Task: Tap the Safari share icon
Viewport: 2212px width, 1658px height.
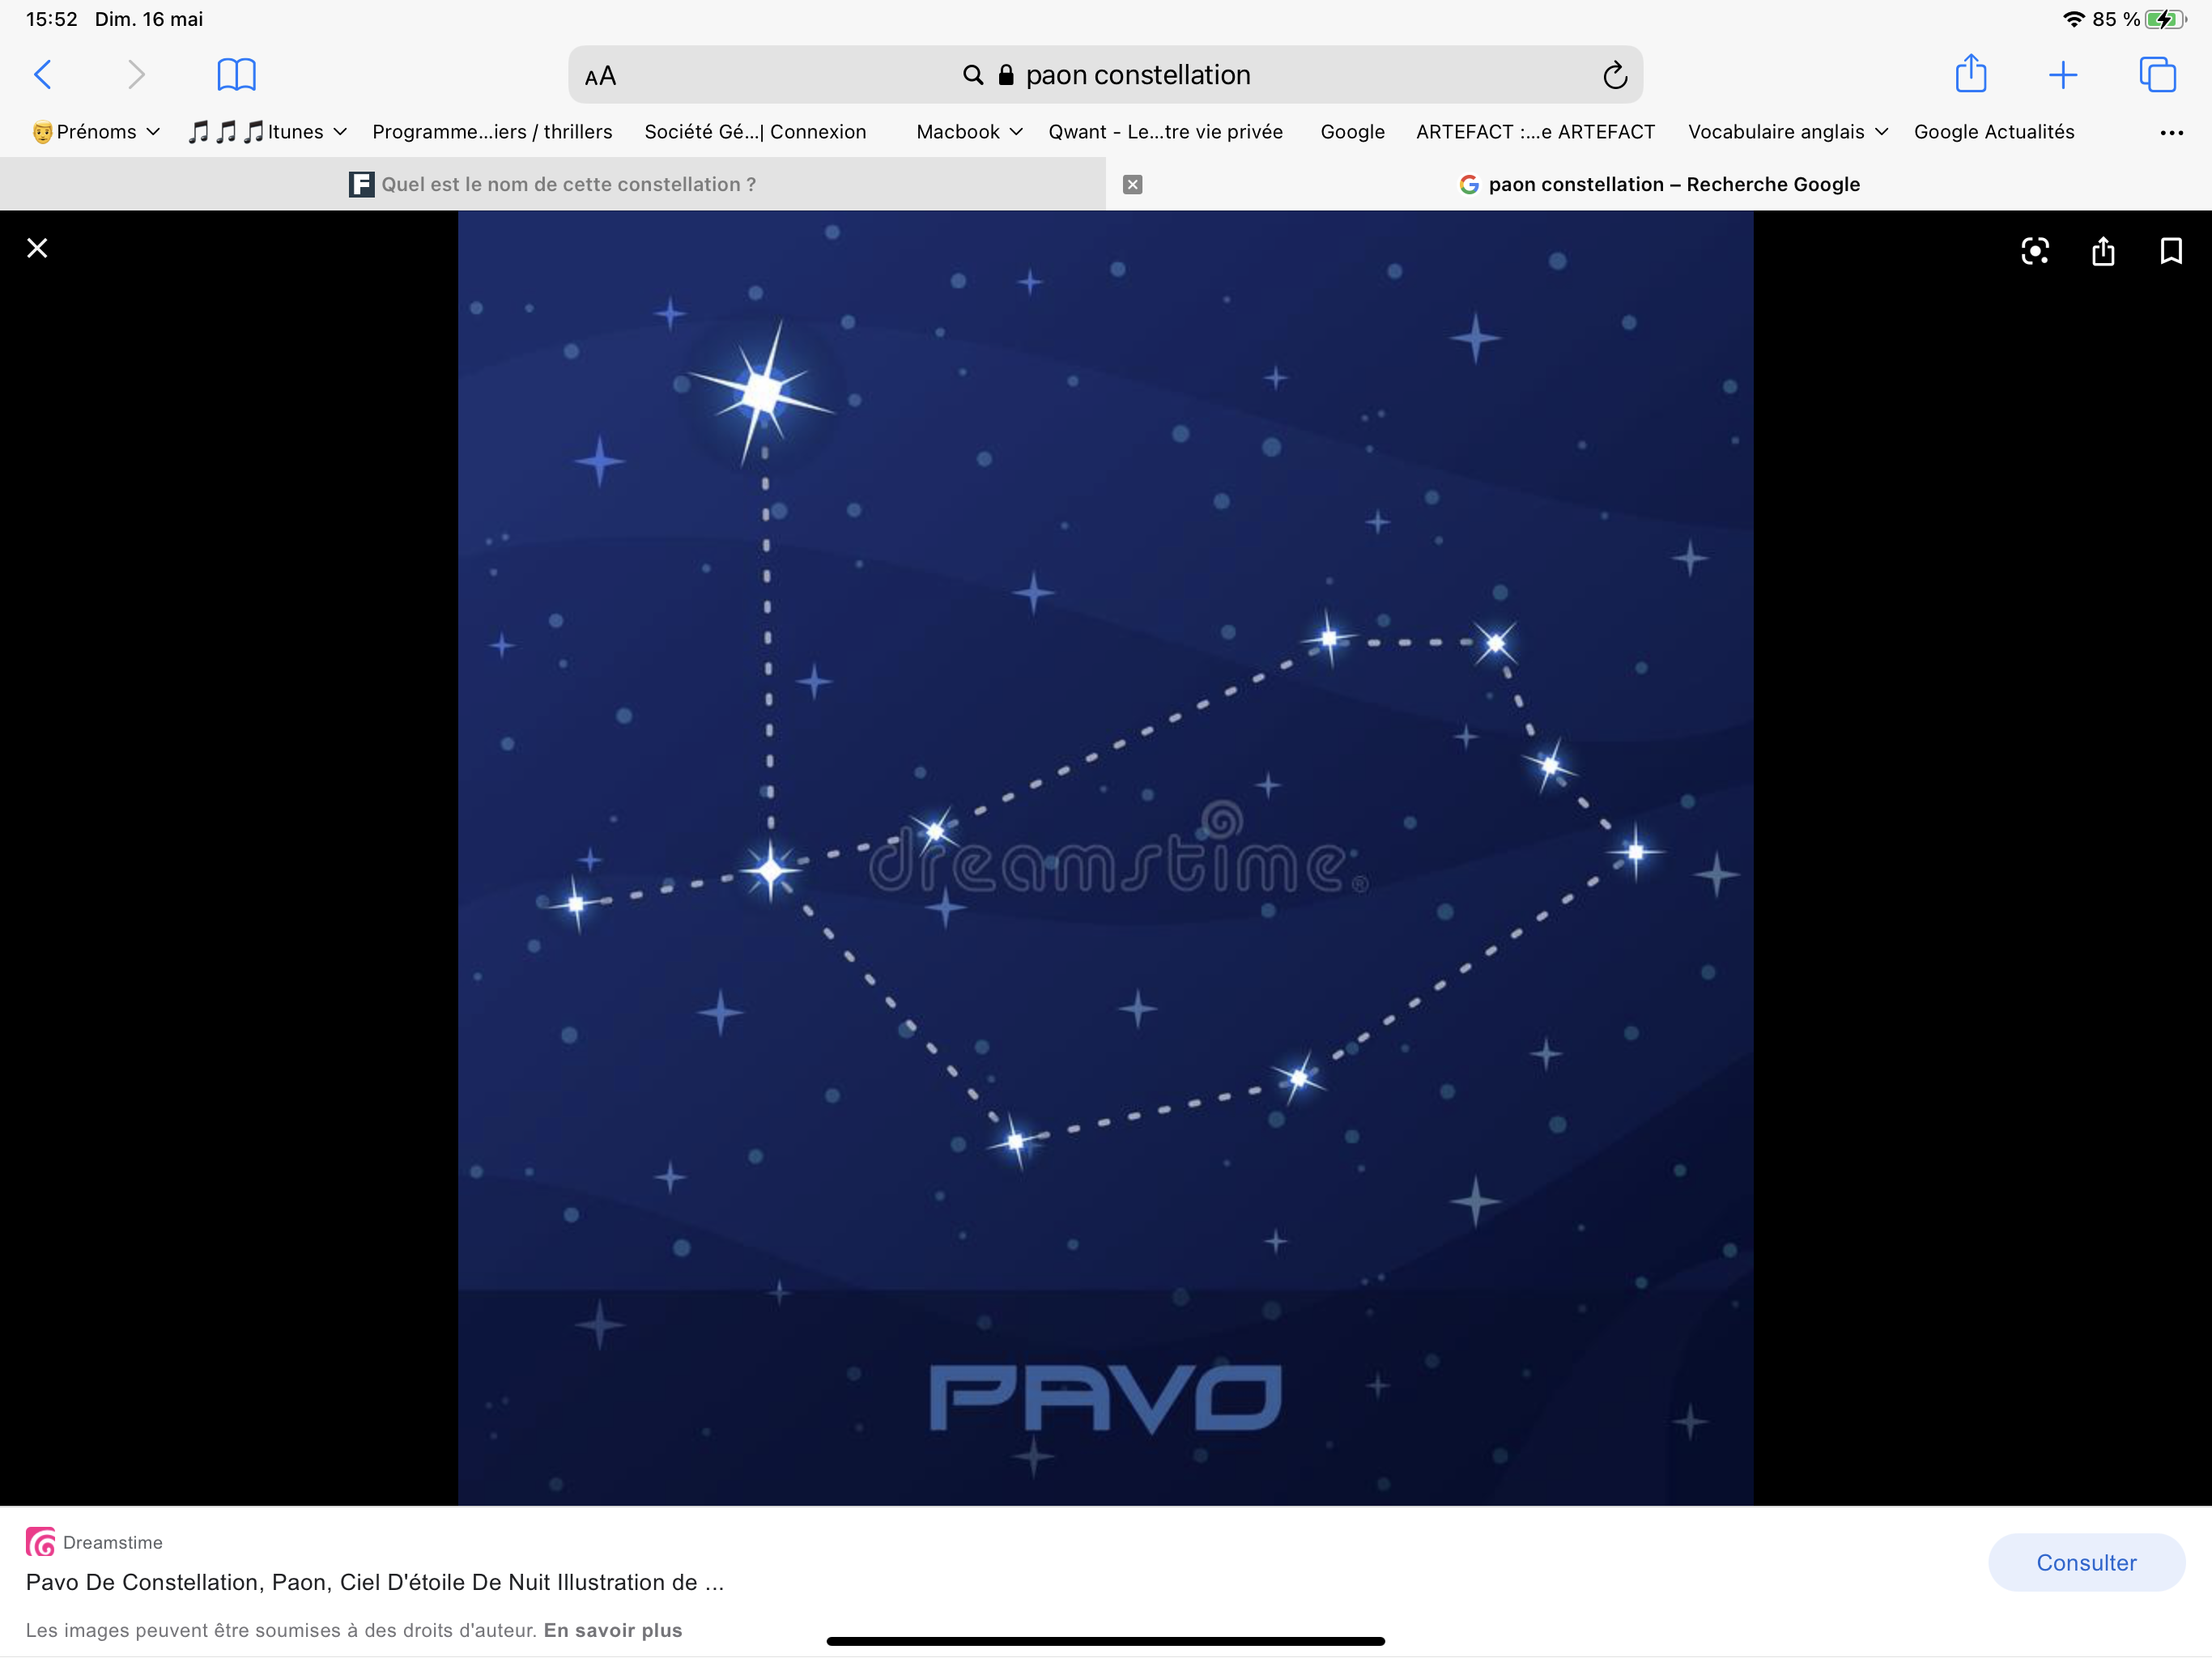Action: (x=1970, y=75)
